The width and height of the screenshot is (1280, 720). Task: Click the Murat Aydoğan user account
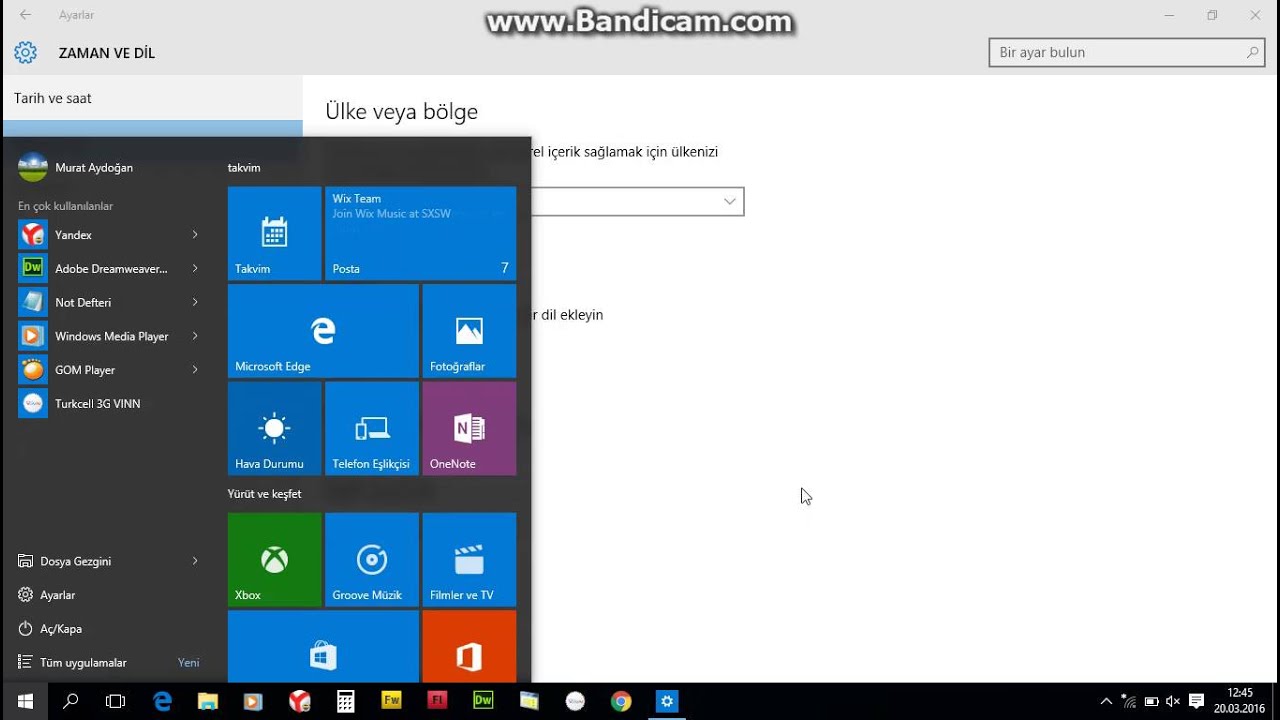75,167
